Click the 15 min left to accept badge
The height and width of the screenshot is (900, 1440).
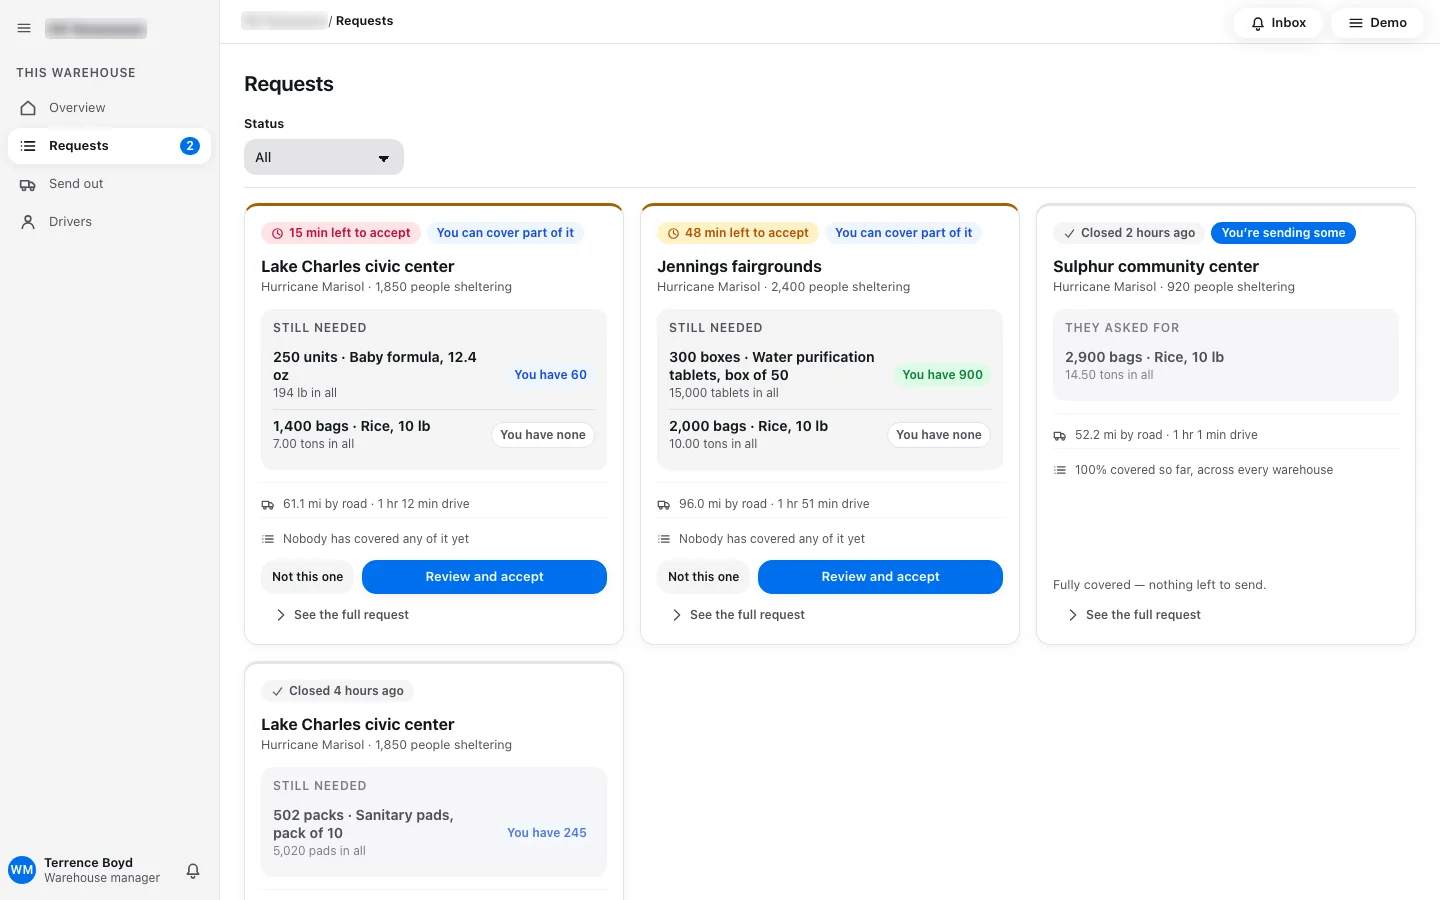click(x=341, y=233)
